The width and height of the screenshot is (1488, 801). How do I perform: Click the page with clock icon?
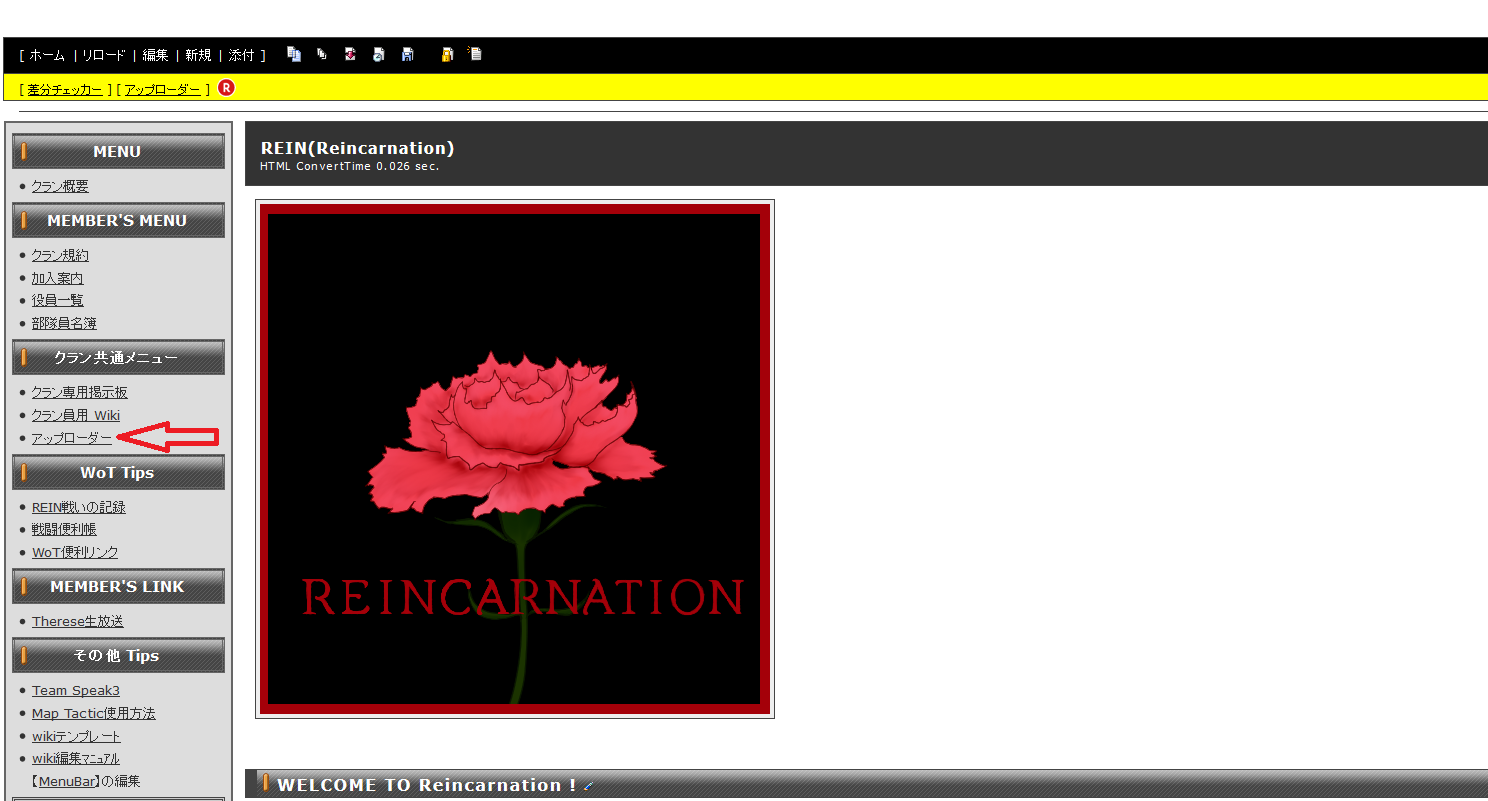click(378, 55)
